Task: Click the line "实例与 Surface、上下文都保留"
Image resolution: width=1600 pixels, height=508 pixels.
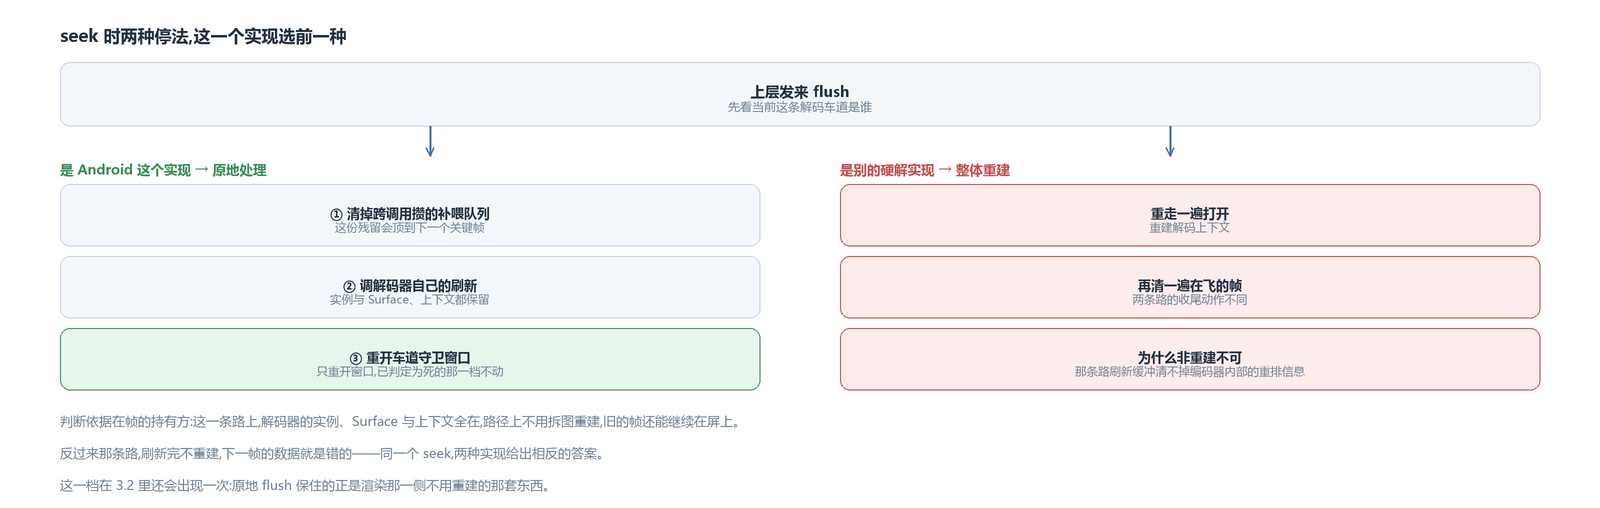Action: 410,300
